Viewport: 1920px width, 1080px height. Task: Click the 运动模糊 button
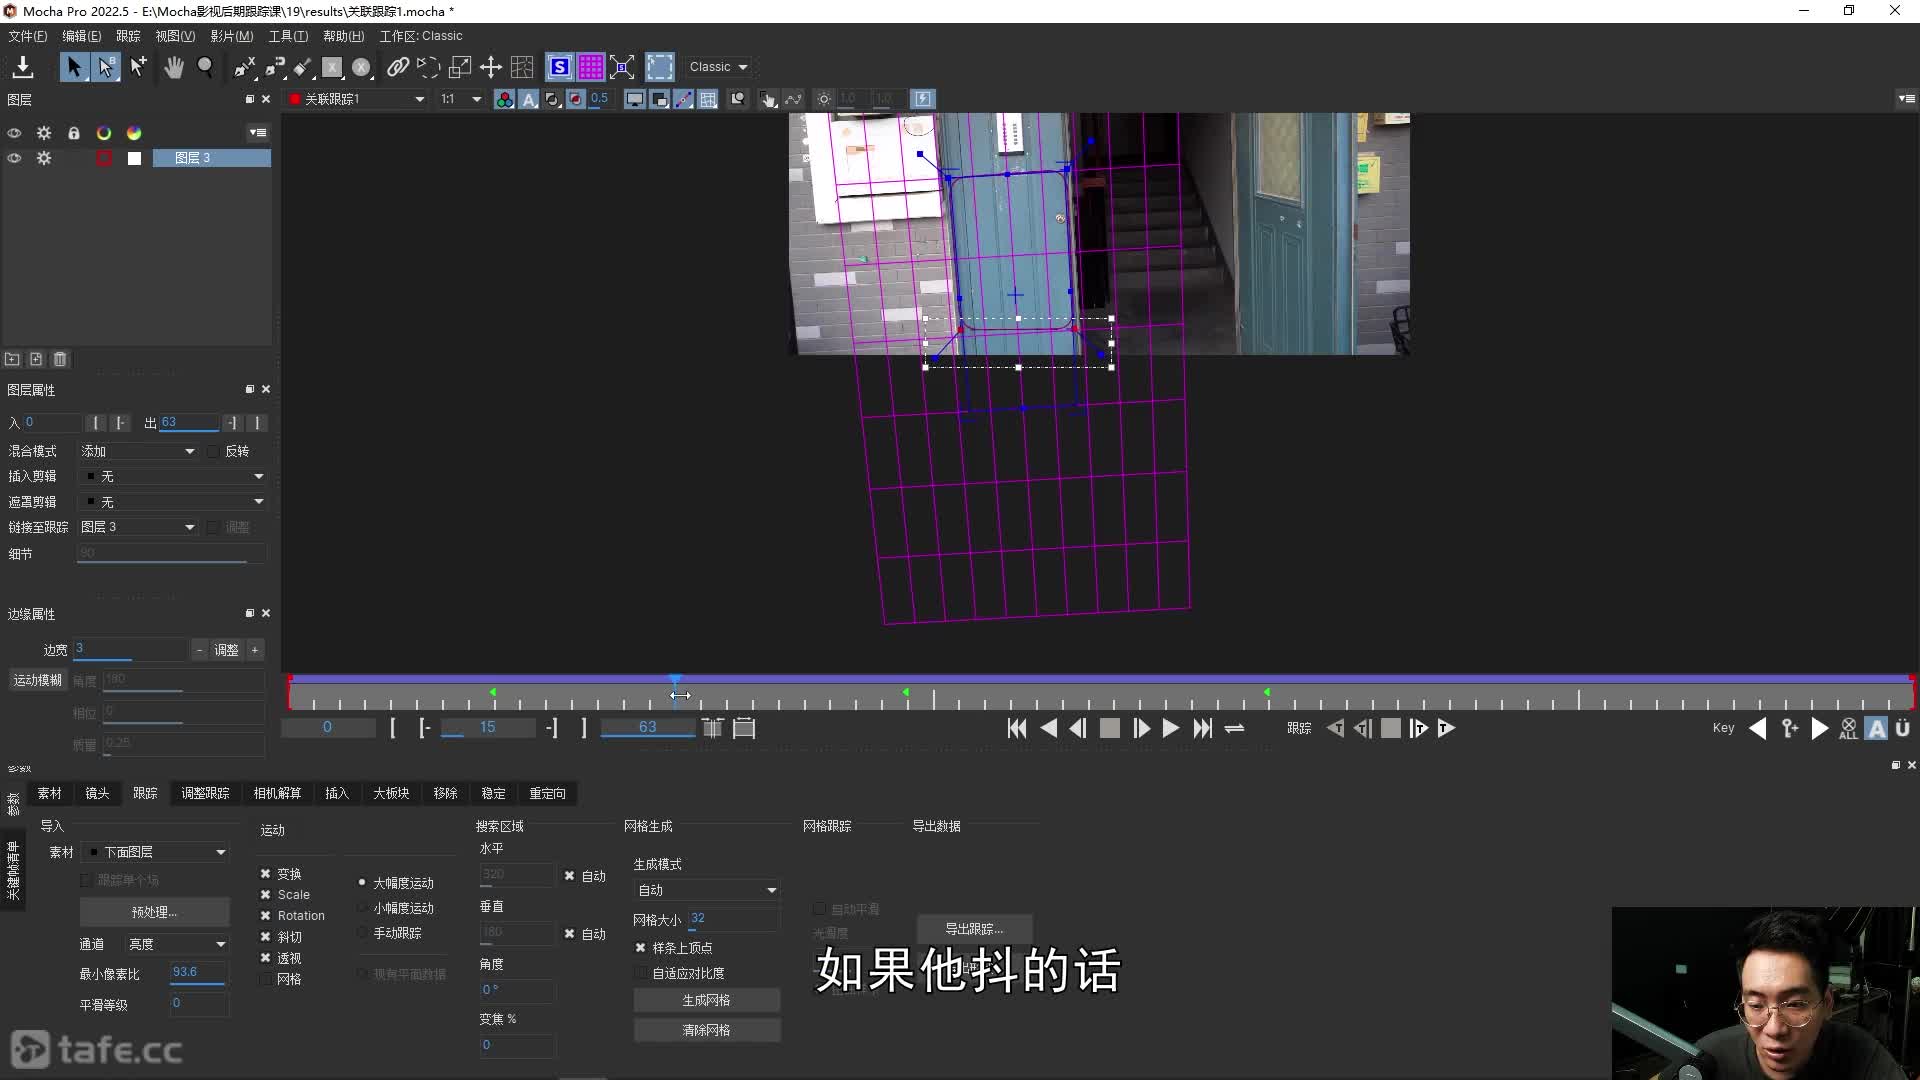[x=37, y=680]
